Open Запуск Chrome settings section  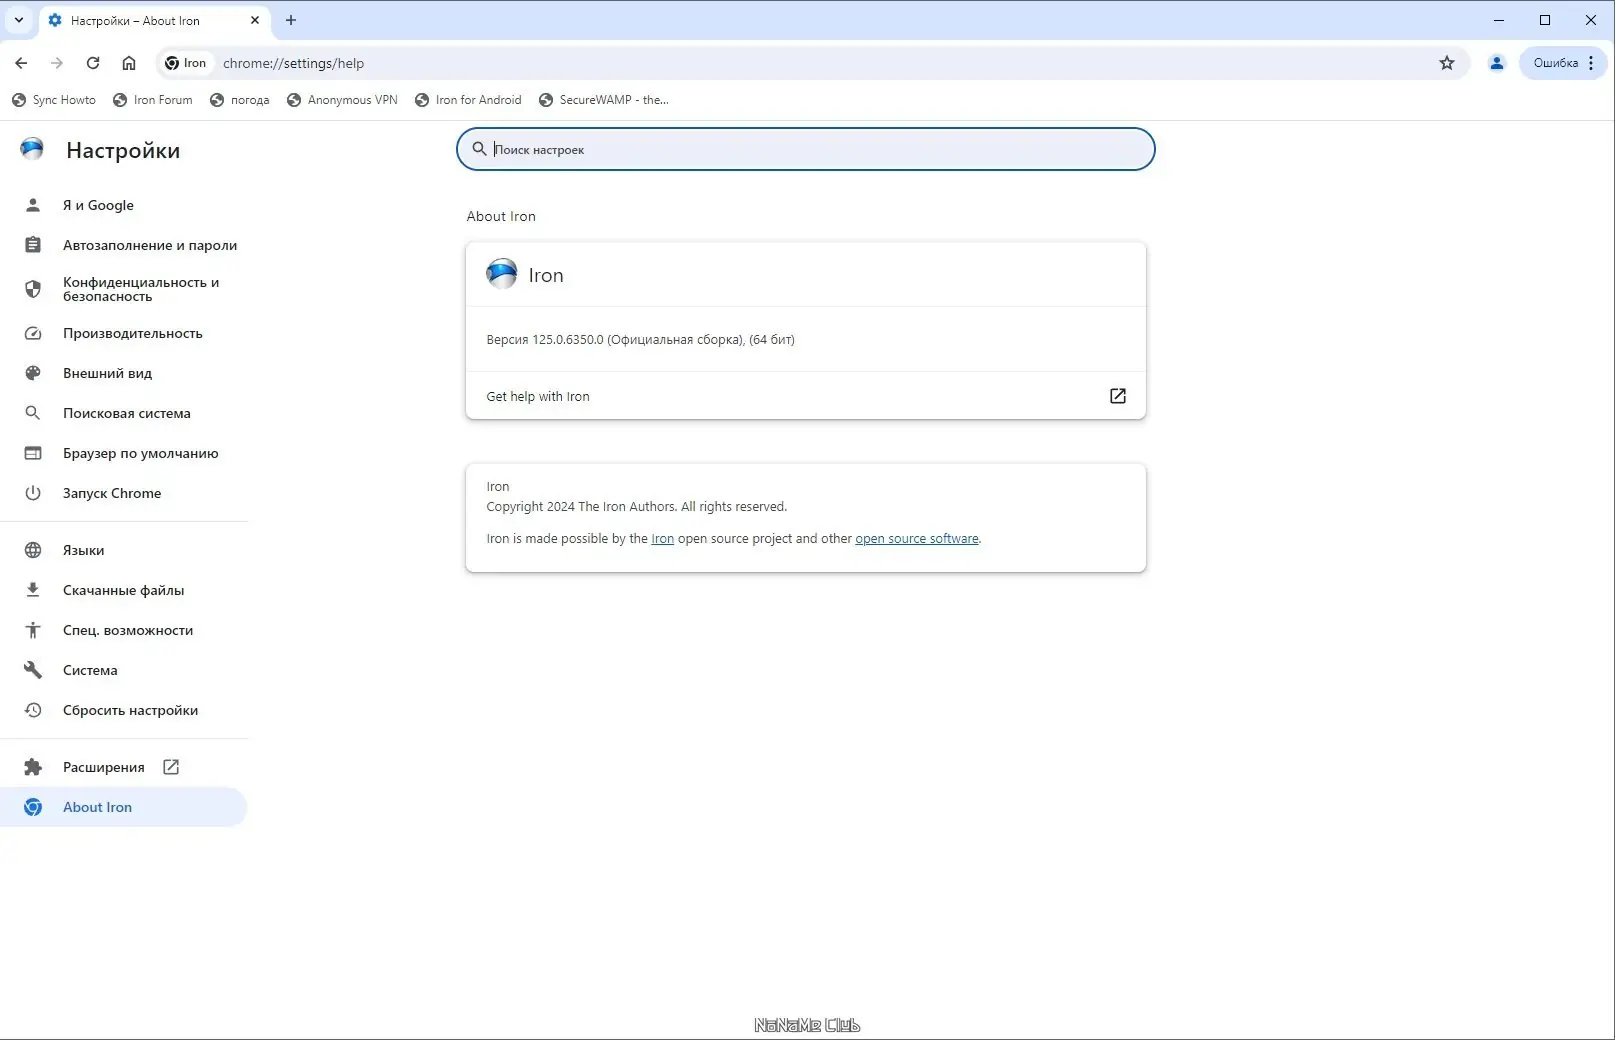[x=124, y=493]
